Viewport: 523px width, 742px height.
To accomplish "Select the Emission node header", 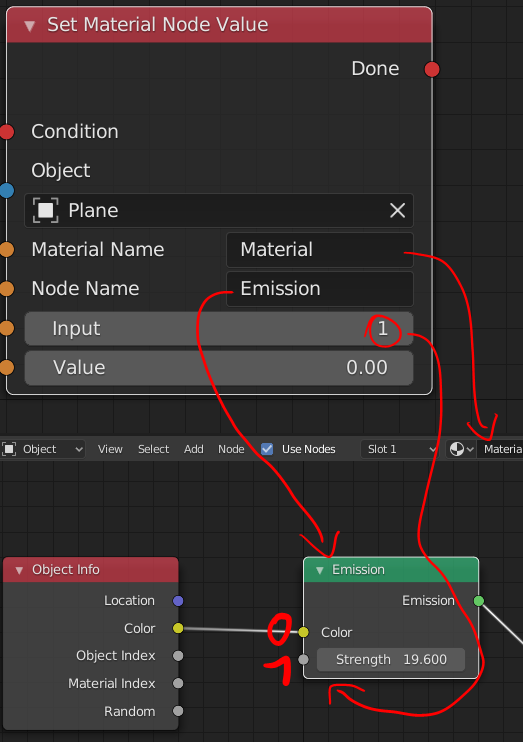I will tap(391, 570).
